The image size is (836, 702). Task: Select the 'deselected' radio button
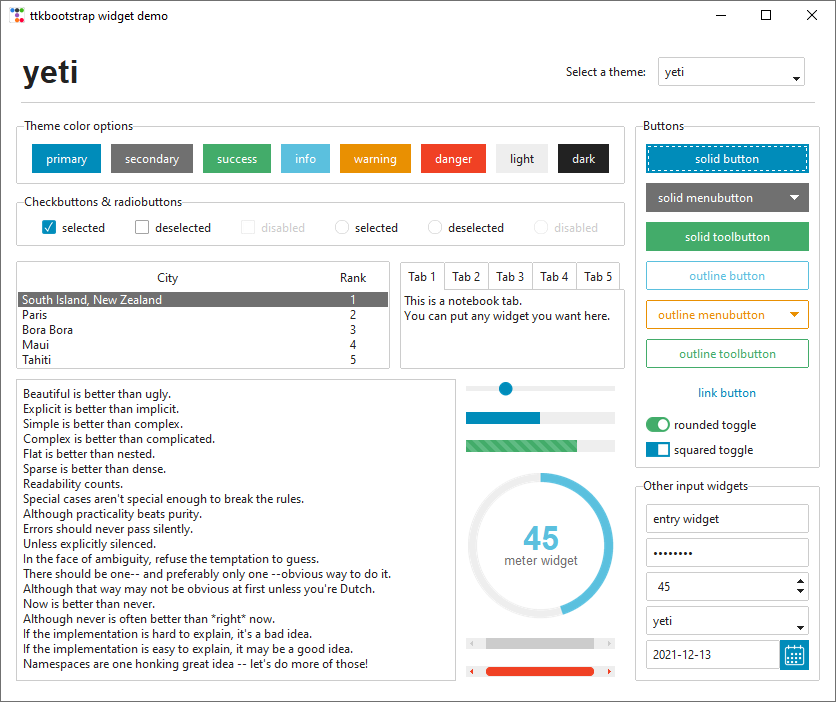(x=435, y=228)
